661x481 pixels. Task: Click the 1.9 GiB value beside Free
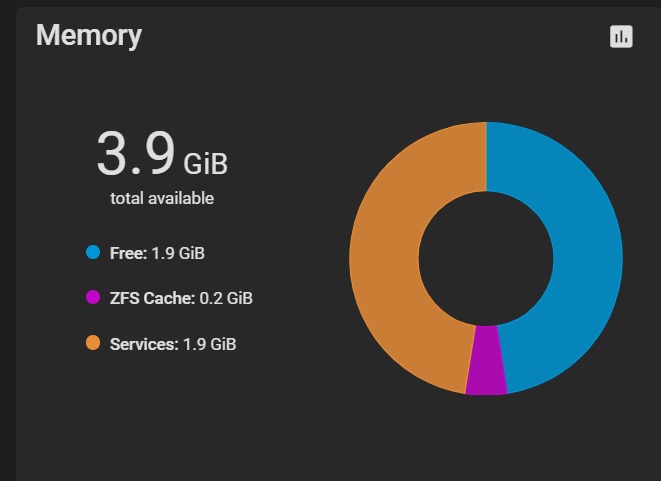click(x=178, y=253)
